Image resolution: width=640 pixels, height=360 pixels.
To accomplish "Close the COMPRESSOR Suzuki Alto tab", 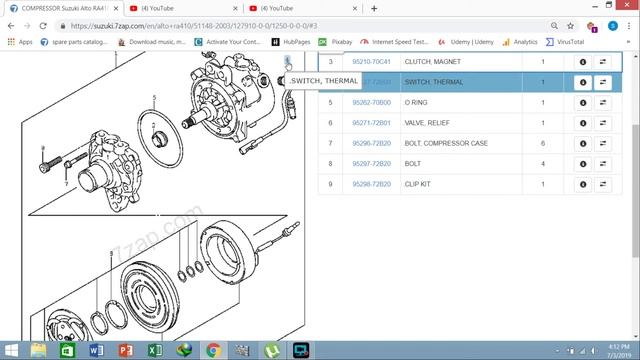I will (x=116, y=8).
